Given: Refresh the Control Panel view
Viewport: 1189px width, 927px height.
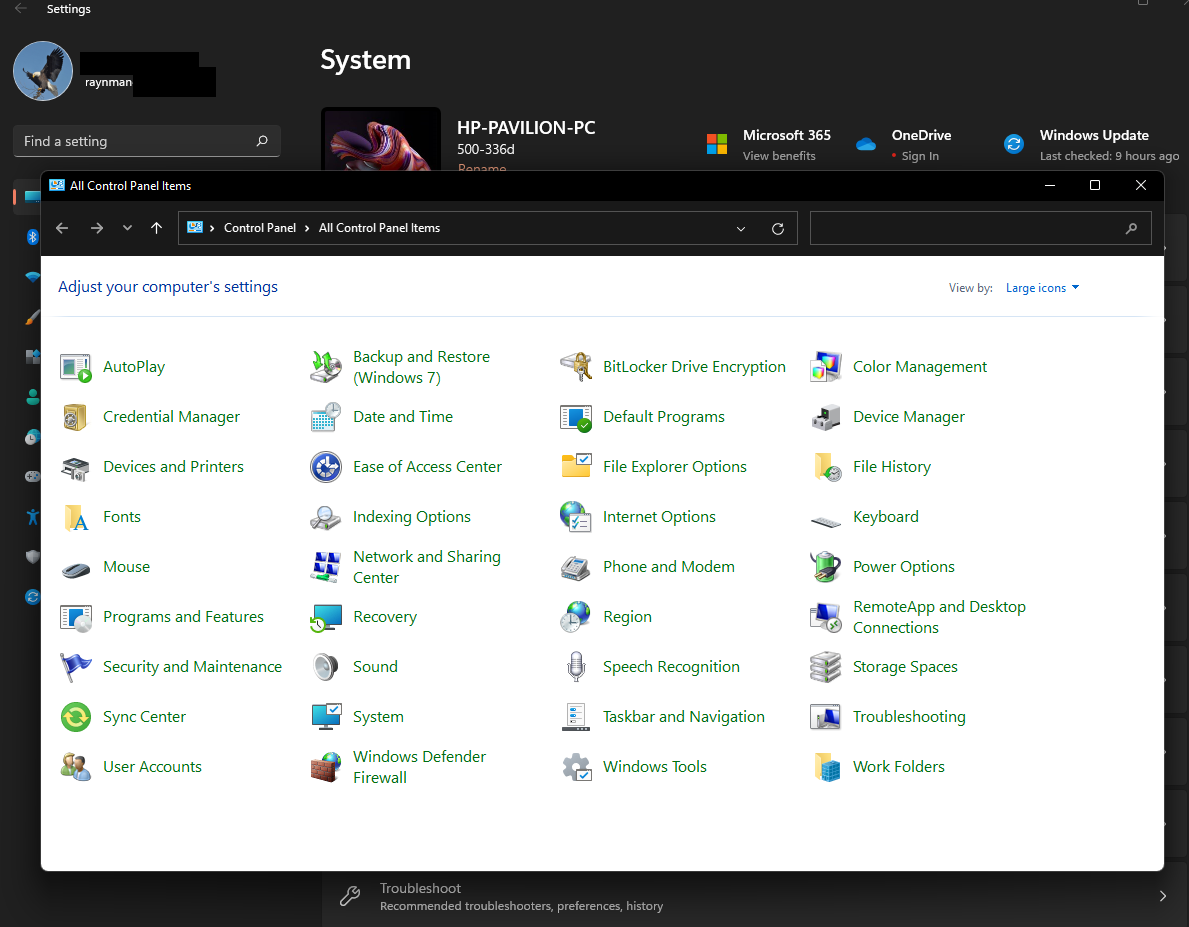Looking at the screenshot, I should 778,228.
